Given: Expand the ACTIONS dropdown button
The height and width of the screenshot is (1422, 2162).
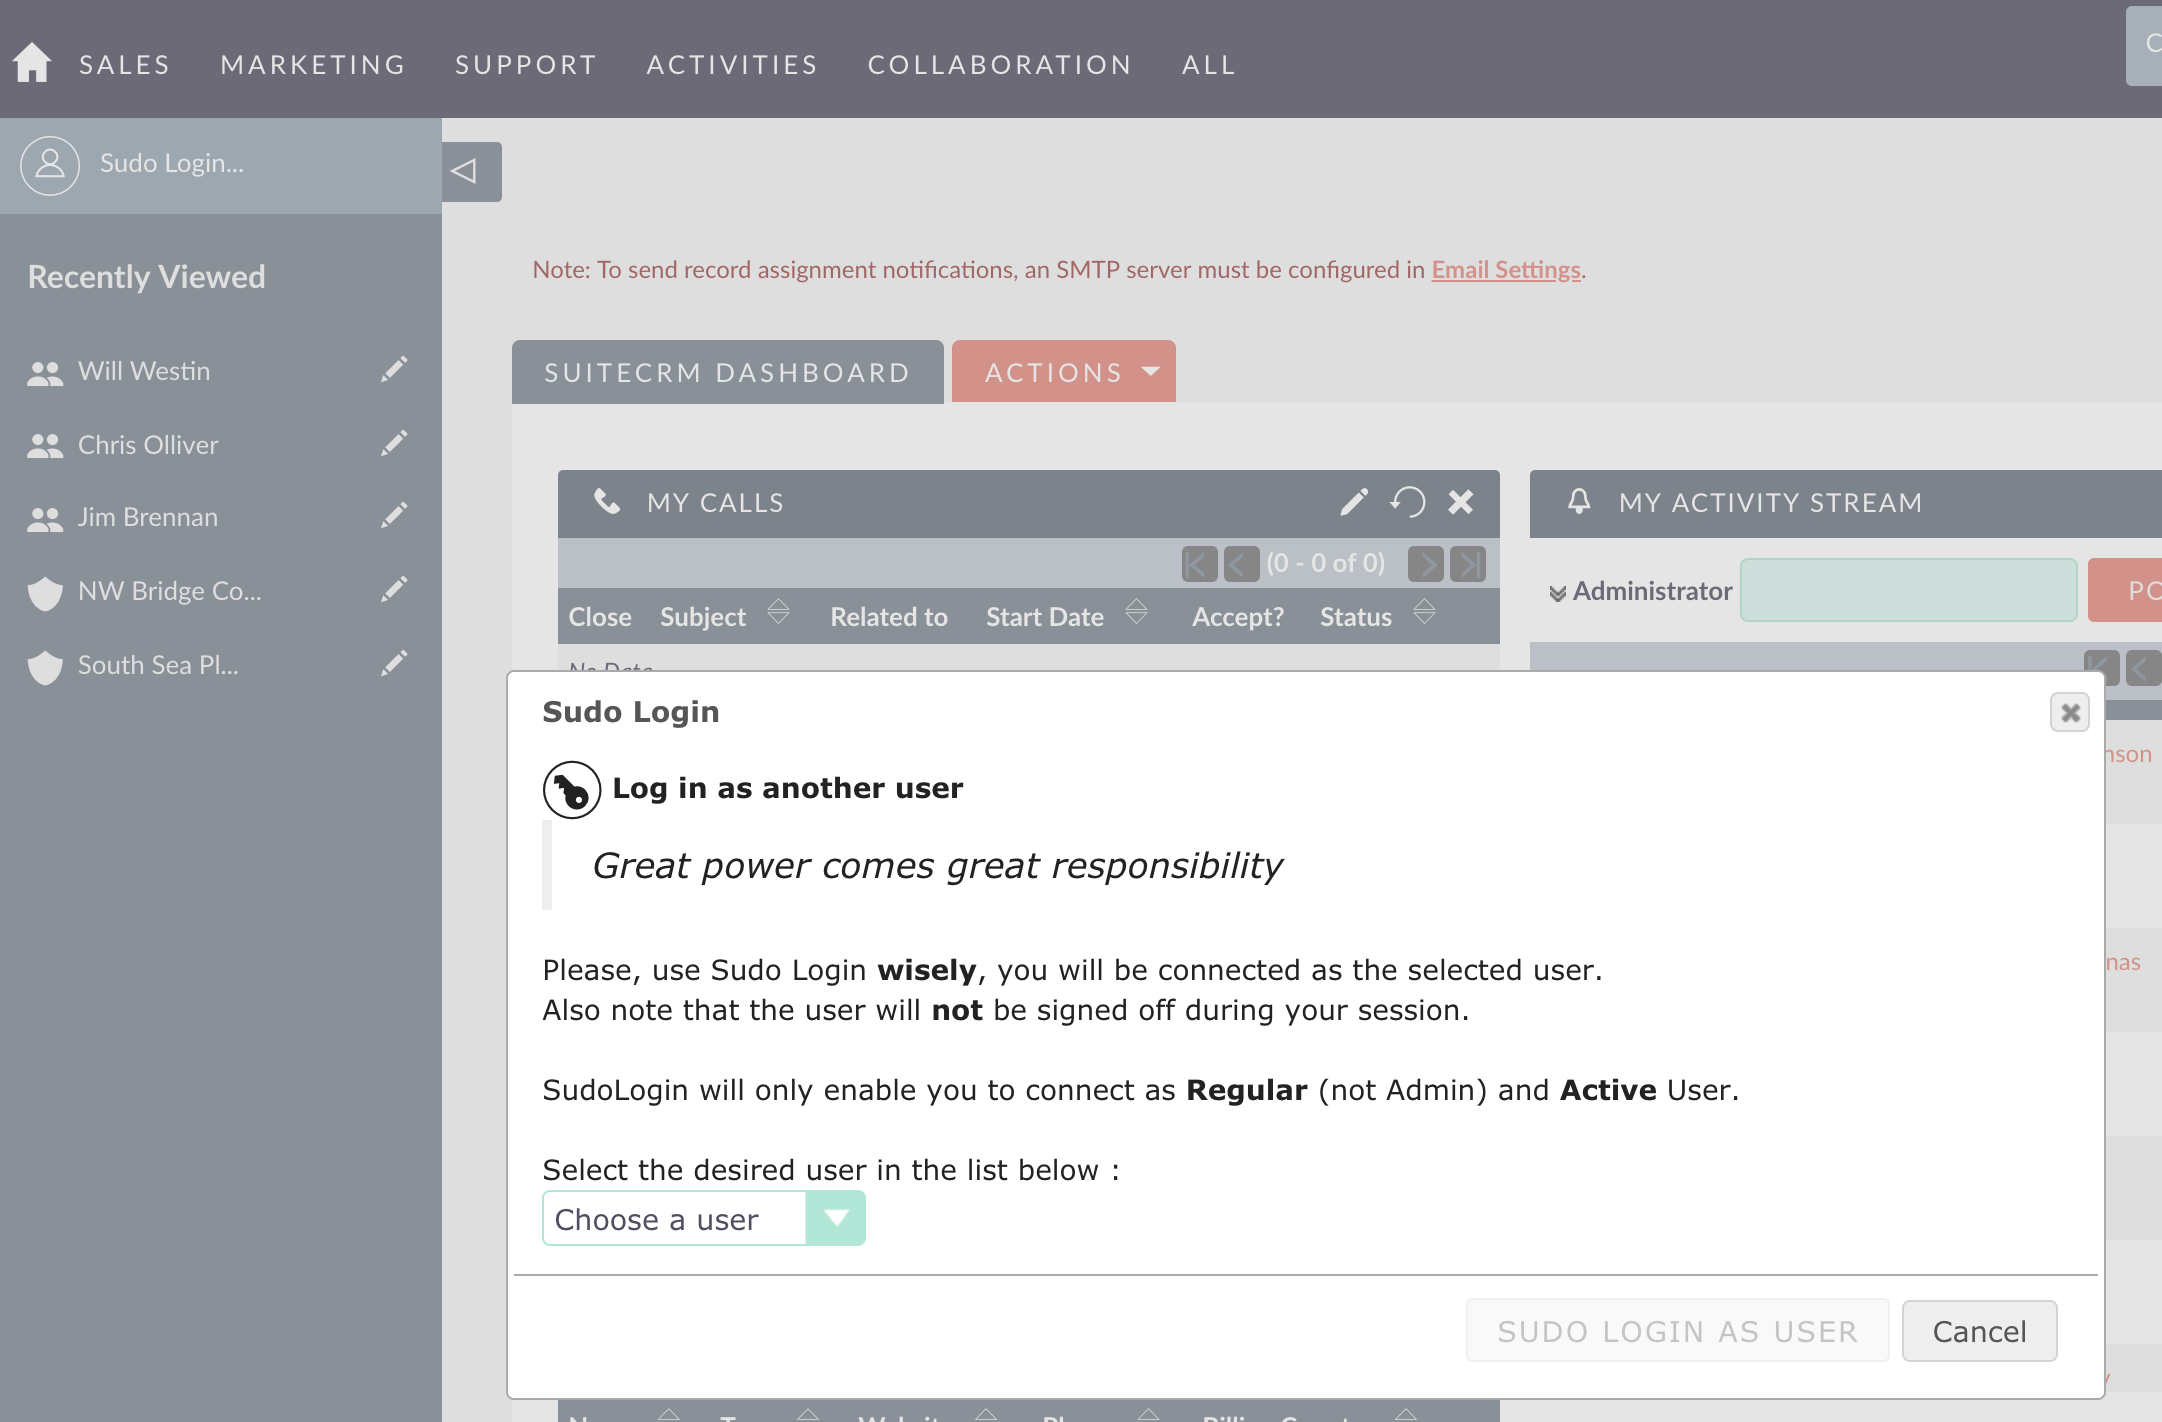Looking at the screenshot, I should (1066, 371).
